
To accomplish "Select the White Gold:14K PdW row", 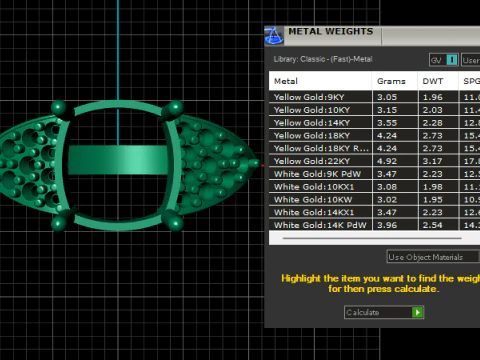I will 374,225.
